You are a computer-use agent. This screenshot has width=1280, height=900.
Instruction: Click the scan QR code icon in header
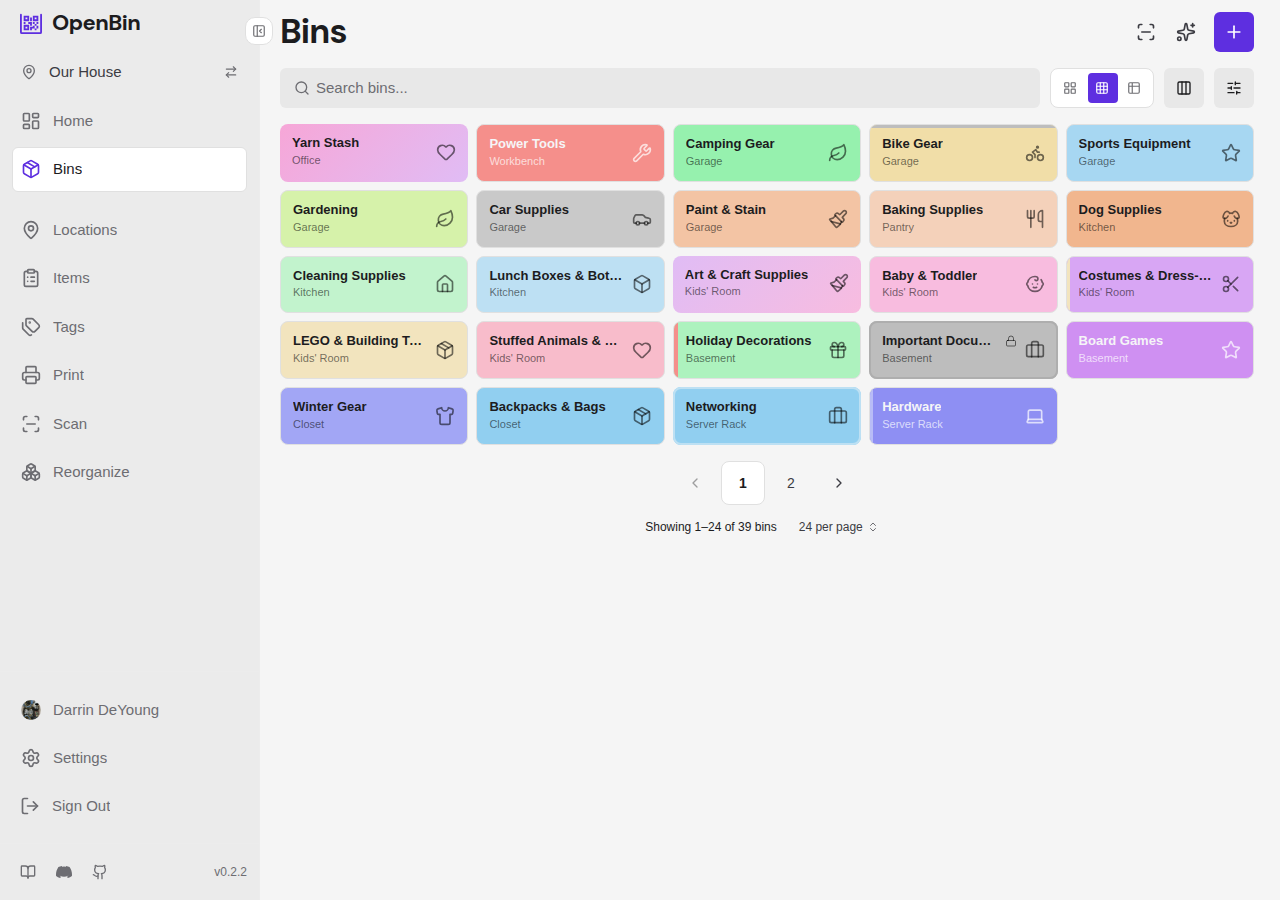(x=1146, y=32)
